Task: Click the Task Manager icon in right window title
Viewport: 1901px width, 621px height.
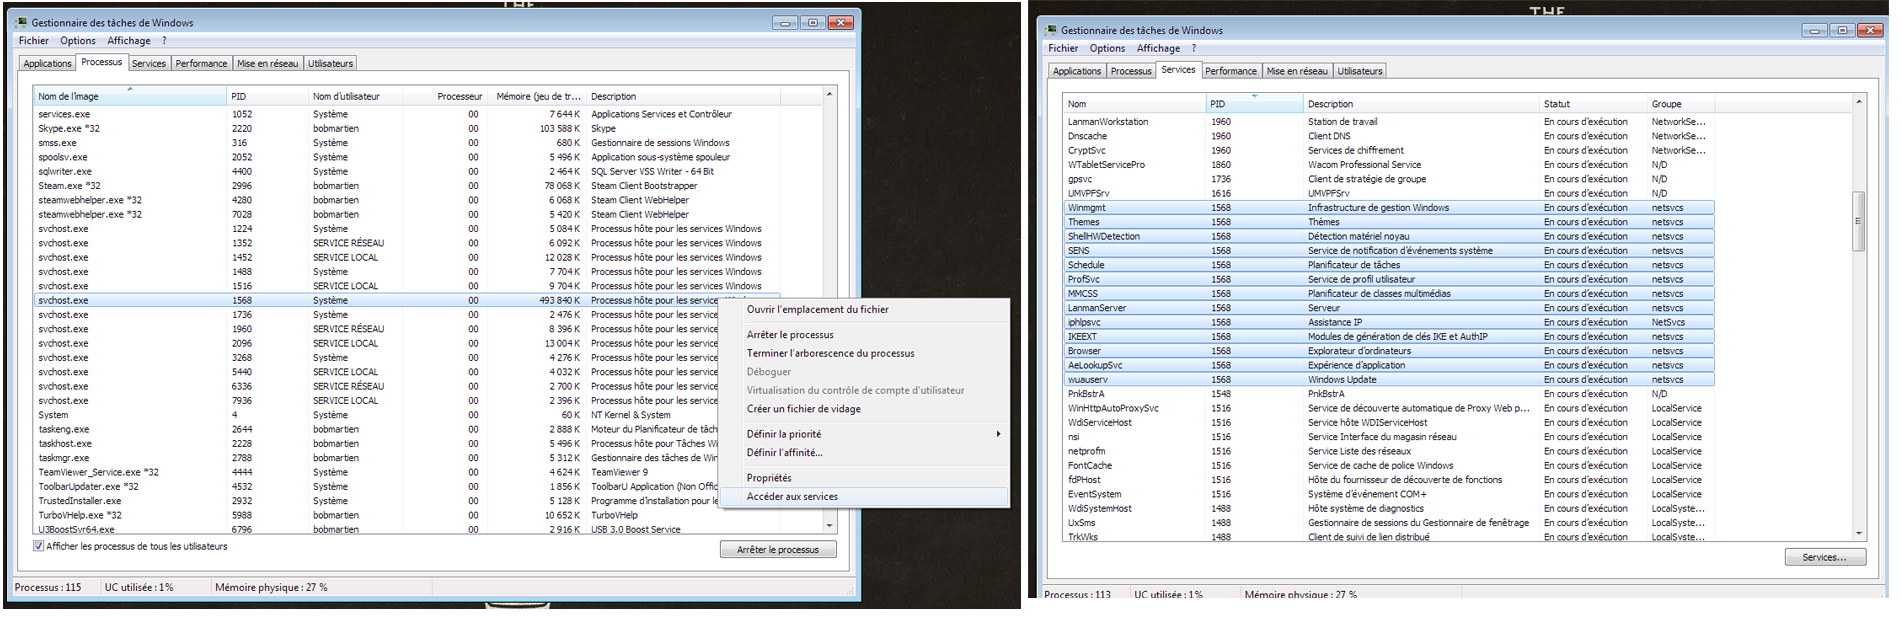Action: [x=1051, y=30]
